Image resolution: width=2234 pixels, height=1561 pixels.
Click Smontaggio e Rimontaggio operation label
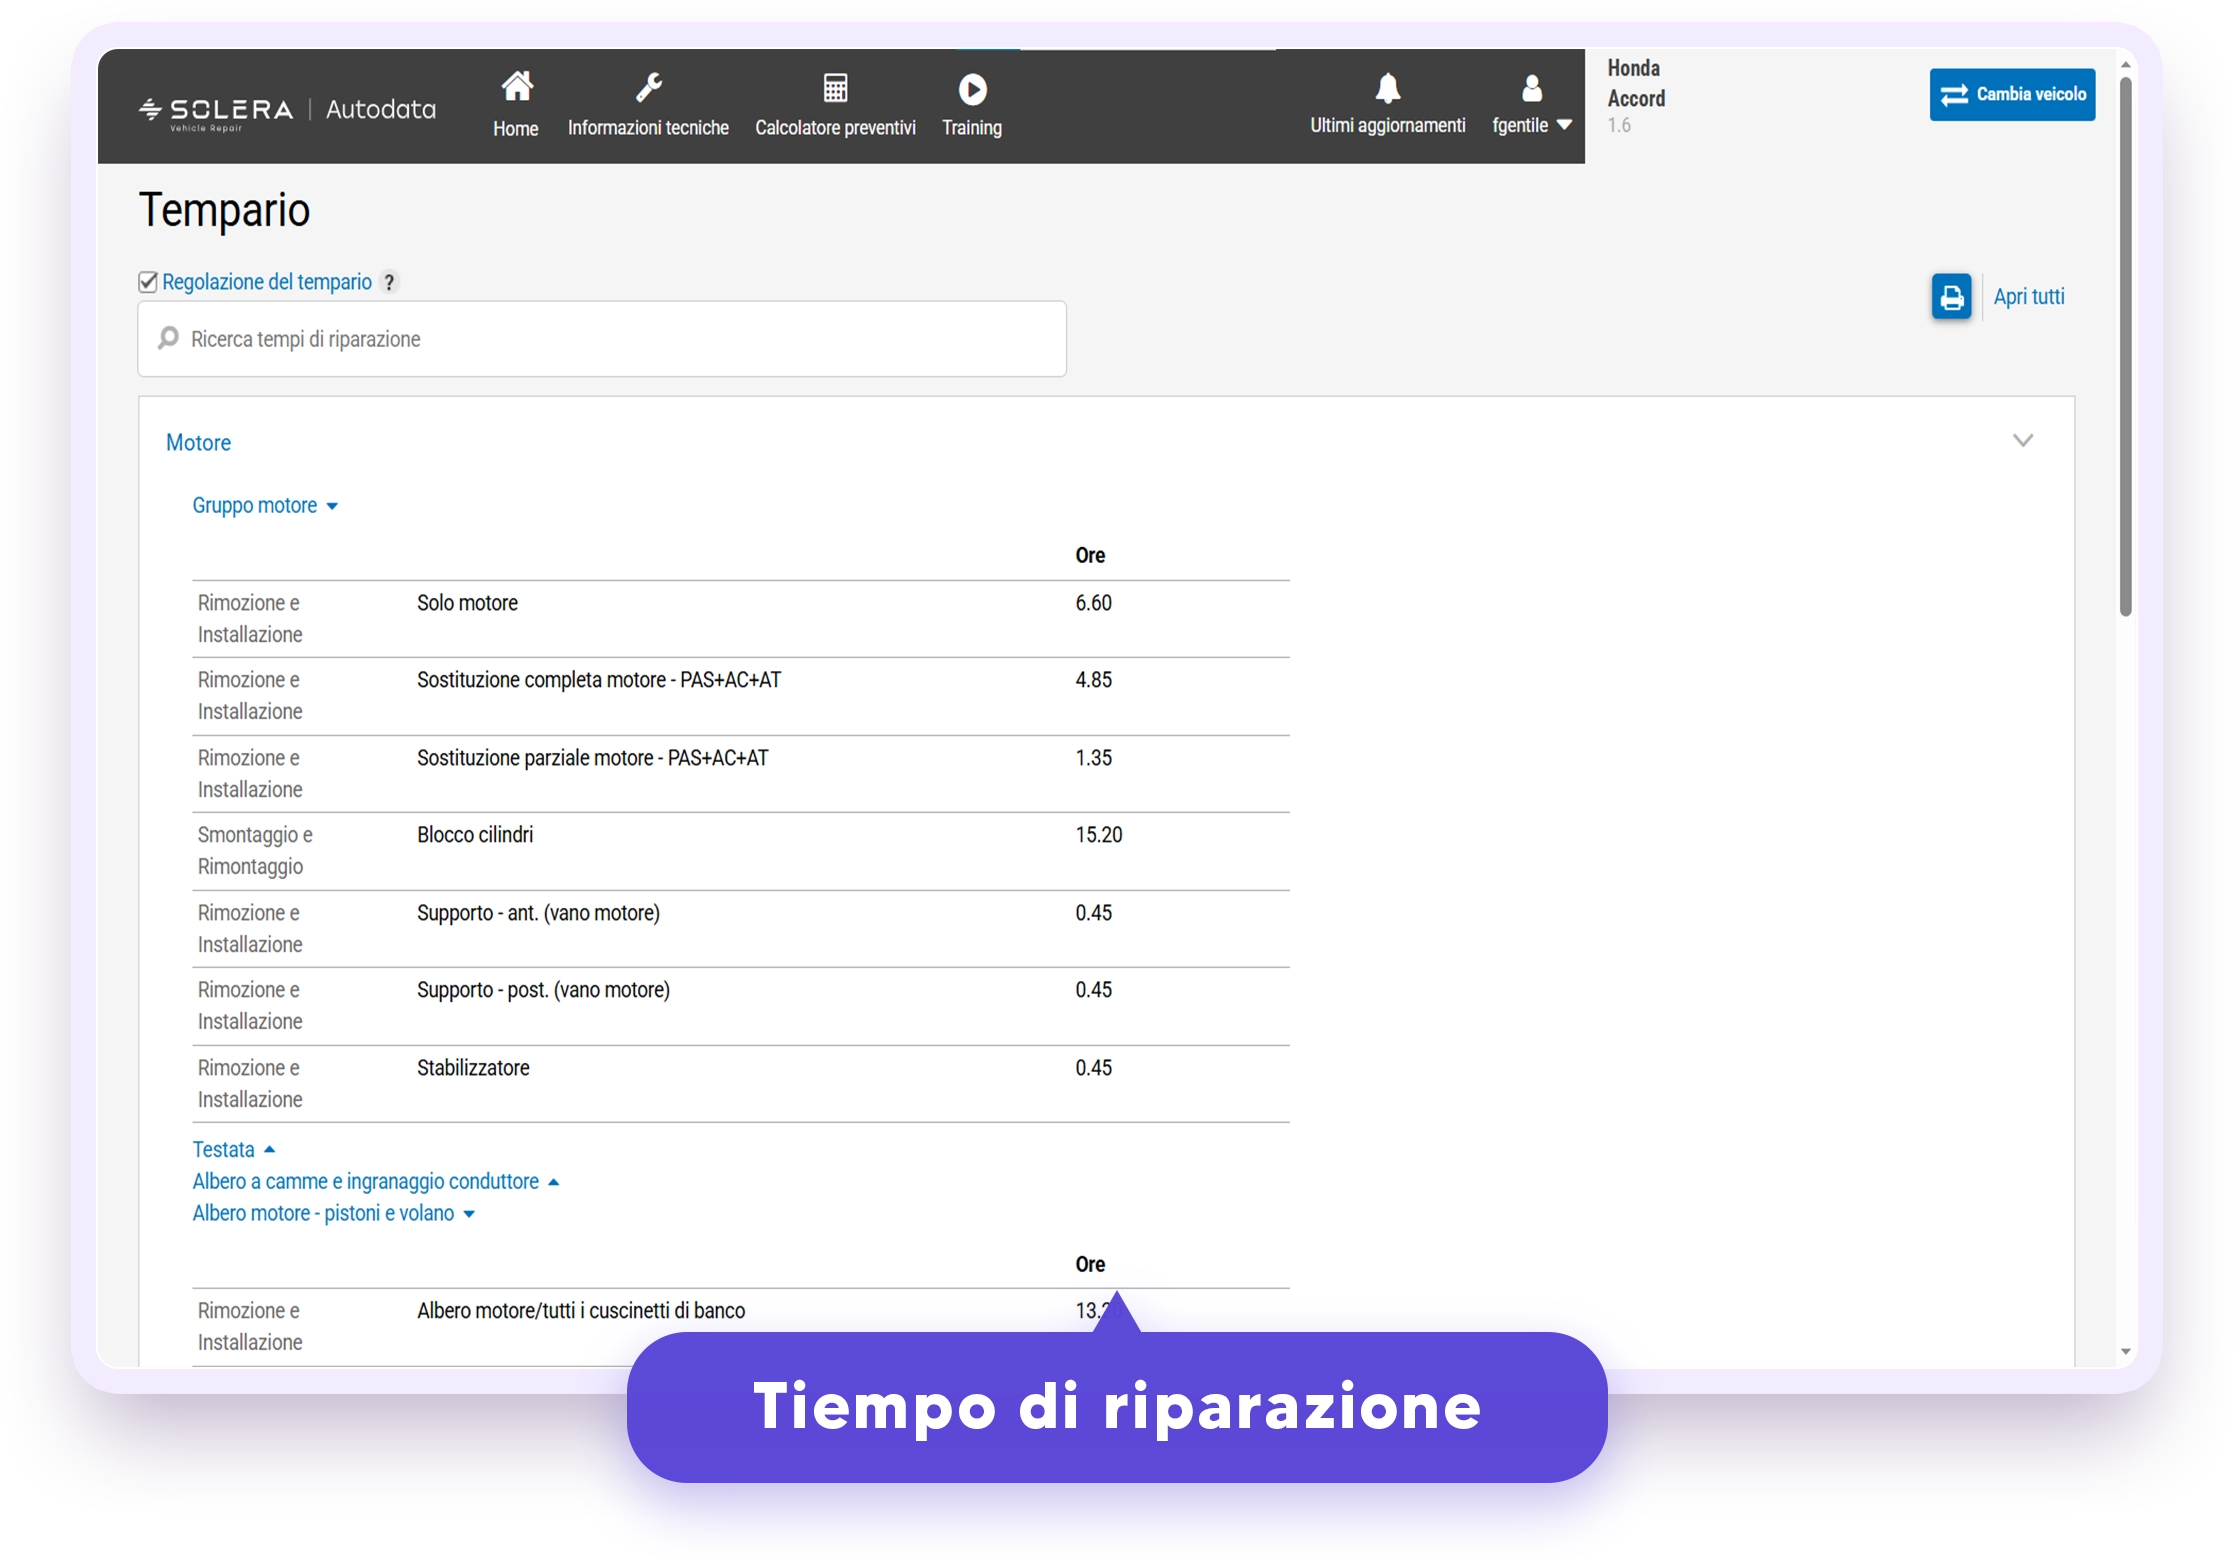click(x=255, y=851)
